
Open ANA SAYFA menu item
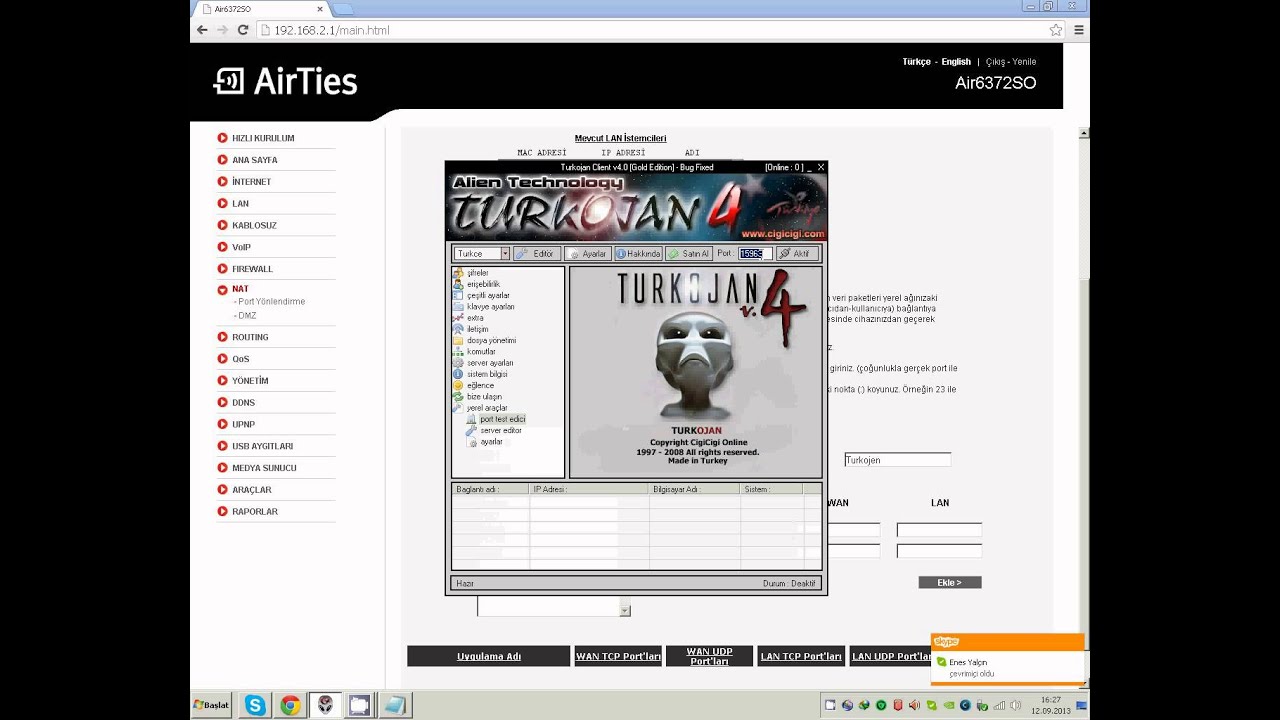[255, 160]
